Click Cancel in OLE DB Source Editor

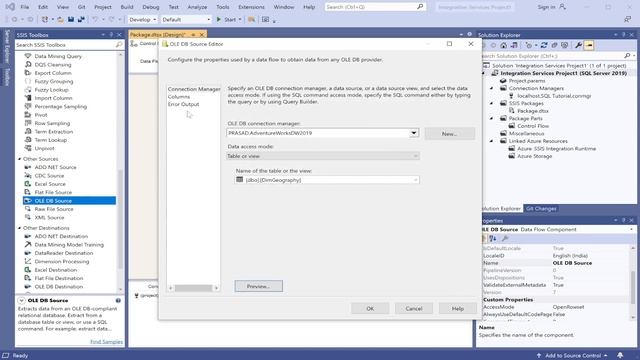413,309
